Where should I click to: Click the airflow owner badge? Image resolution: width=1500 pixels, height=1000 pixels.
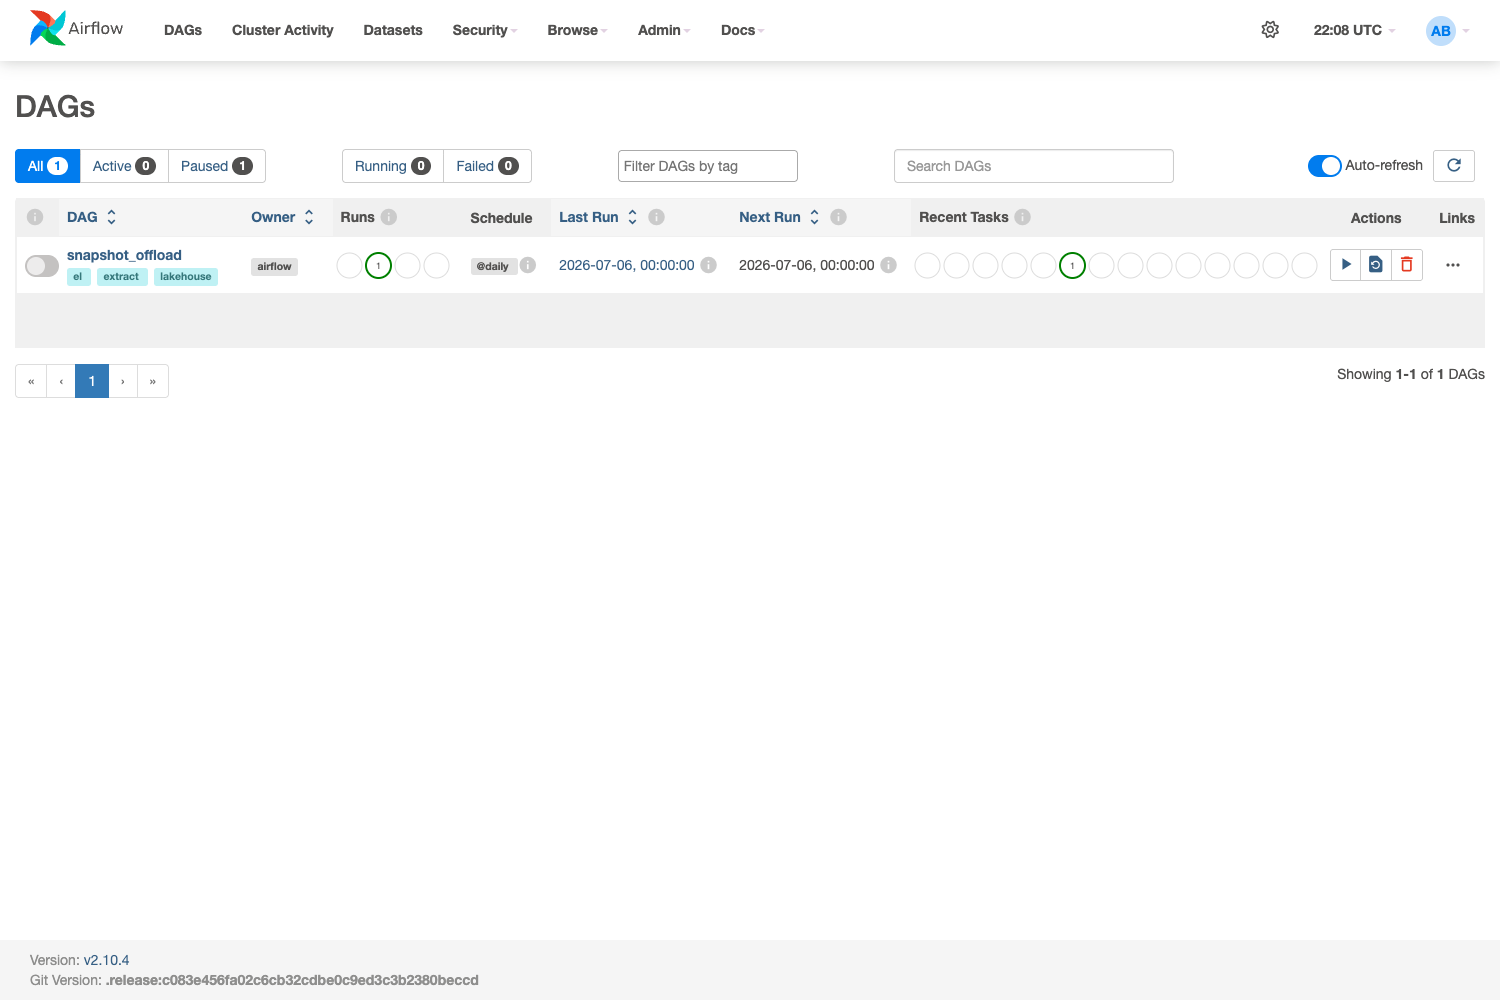(274, 266)
